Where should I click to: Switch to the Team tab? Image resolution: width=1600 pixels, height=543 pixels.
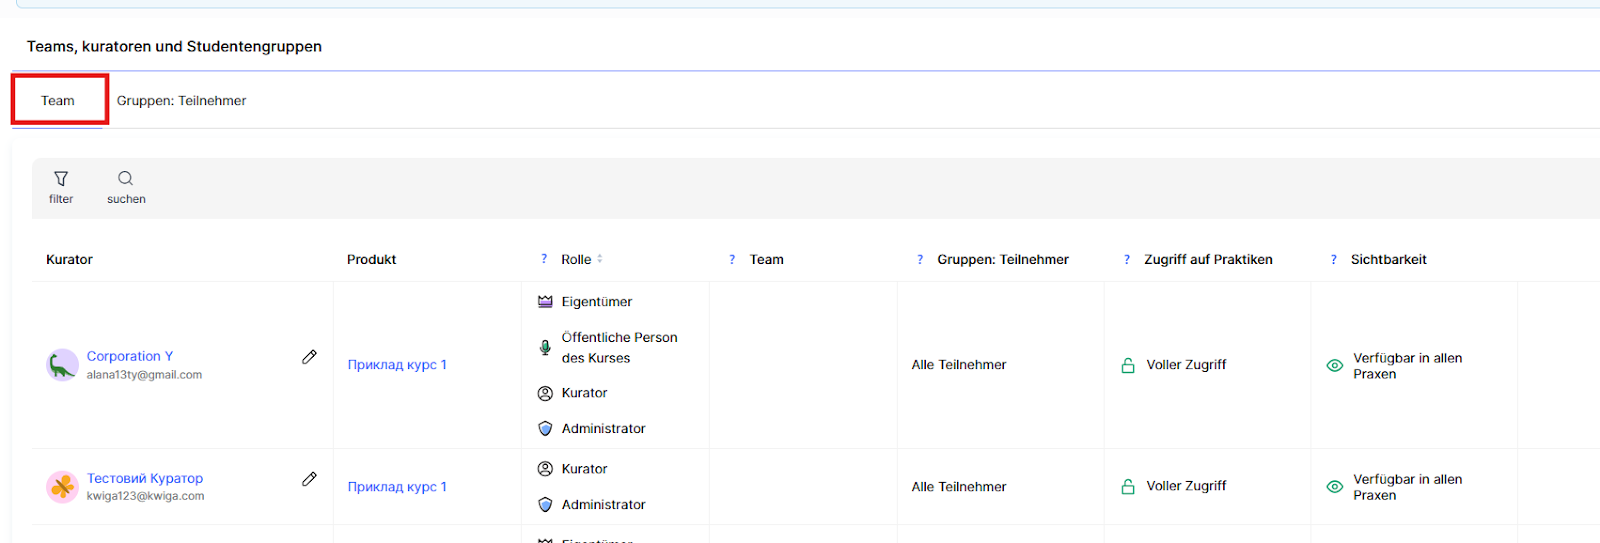(x=58, y=101)
